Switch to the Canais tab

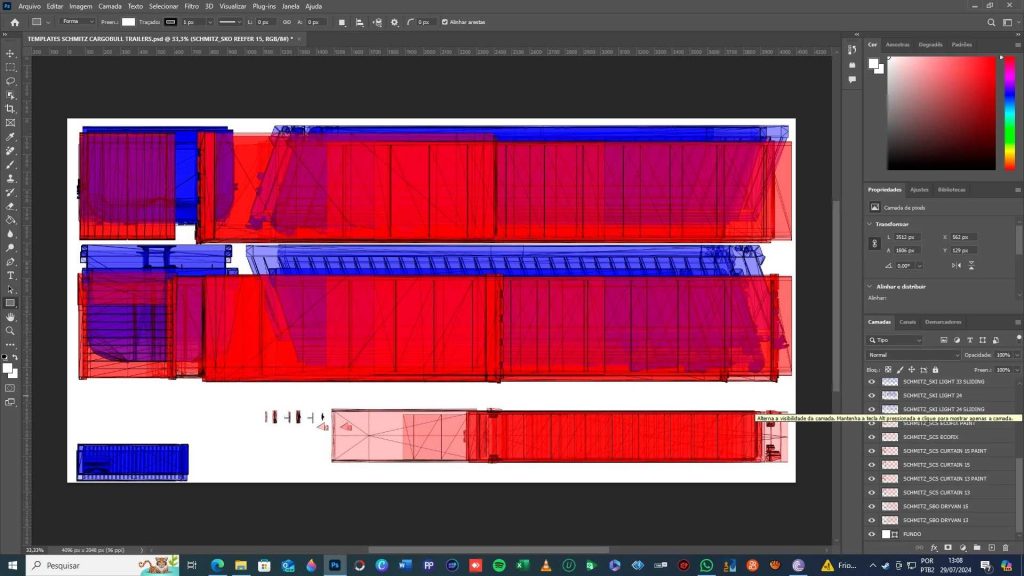(x=910, y=322)
